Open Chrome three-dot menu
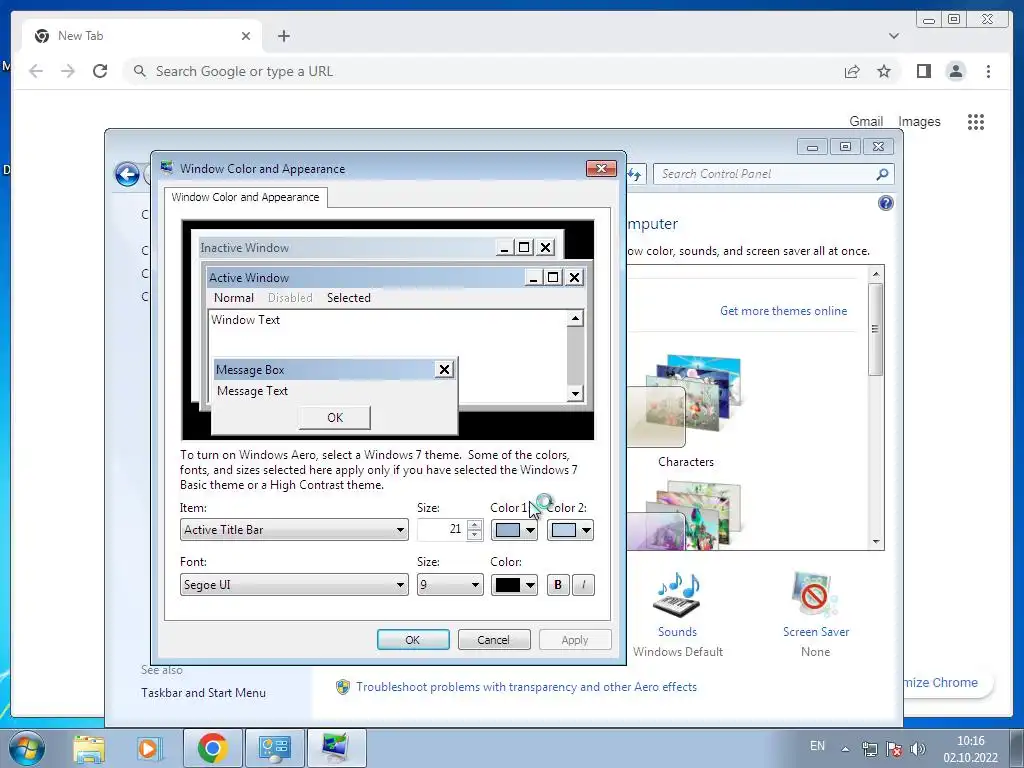This screenshot has width=1024, height=768. 988,71
